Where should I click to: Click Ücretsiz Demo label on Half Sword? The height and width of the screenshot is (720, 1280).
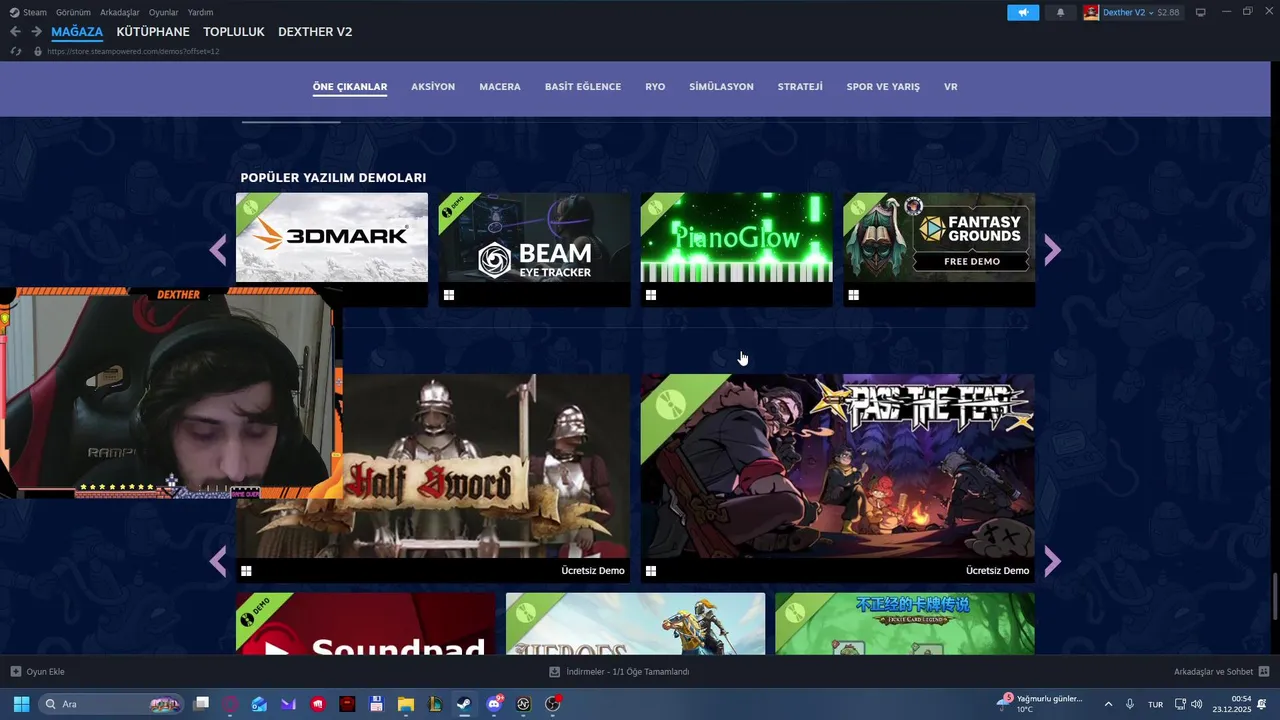click(593, 571)
